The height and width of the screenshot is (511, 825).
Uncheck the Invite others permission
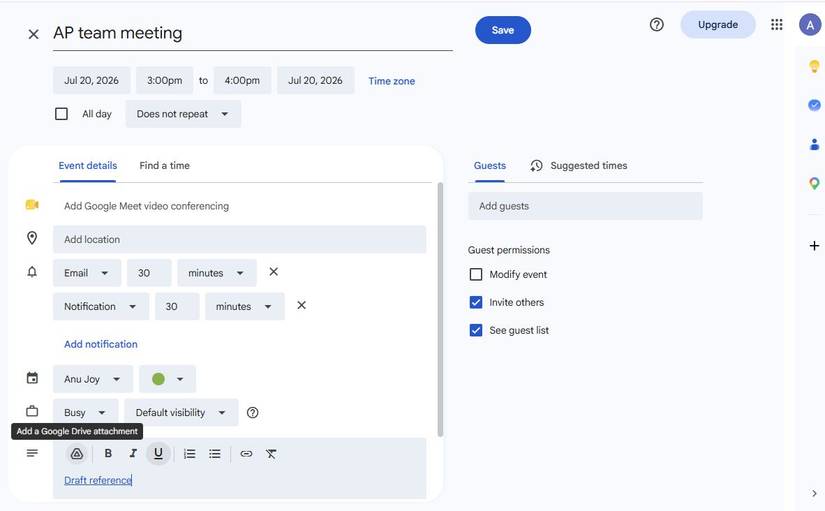(x=476, y=302)
